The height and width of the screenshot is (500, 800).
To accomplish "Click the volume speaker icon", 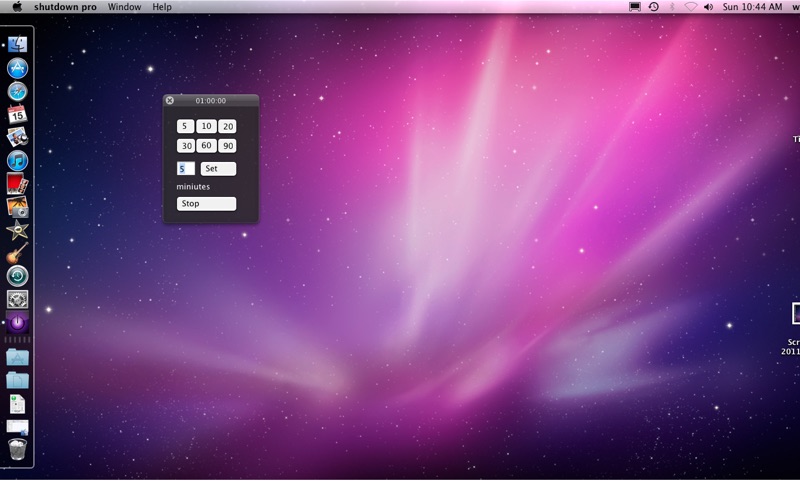I will pyautogui.click(x=709, y=7).
